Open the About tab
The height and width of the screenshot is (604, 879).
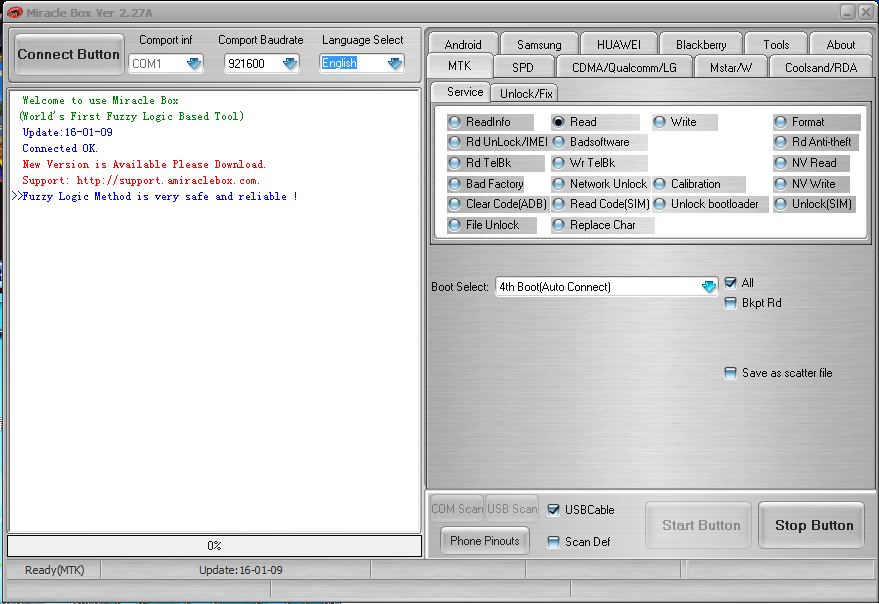tap(840, 44)
